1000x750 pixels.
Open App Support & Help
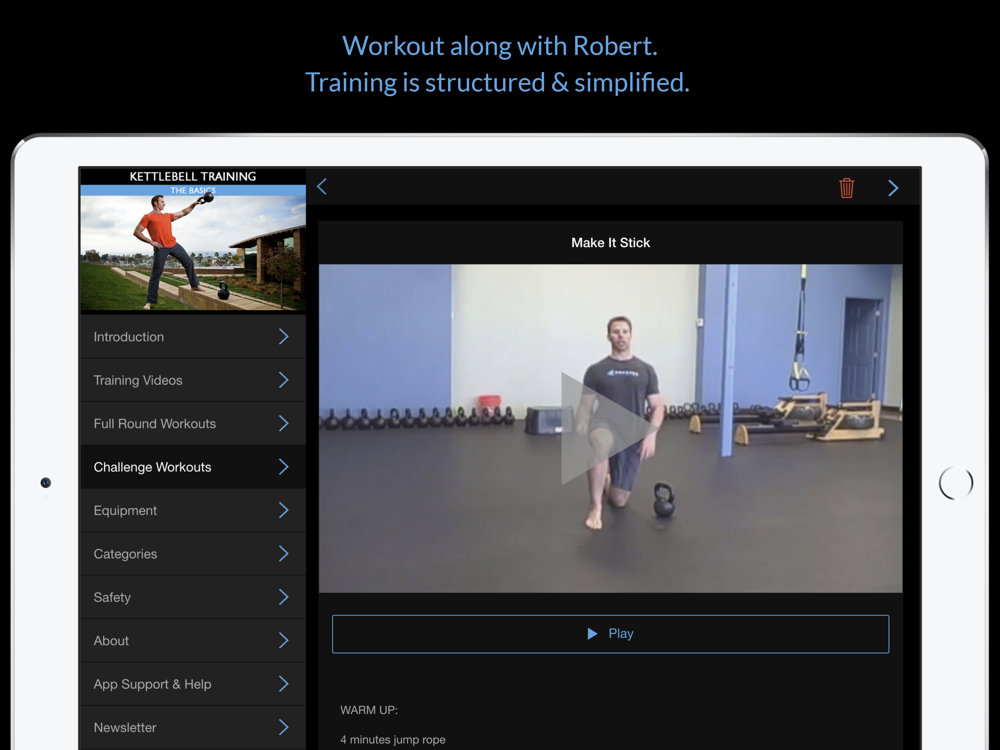(x=193, y=684)
